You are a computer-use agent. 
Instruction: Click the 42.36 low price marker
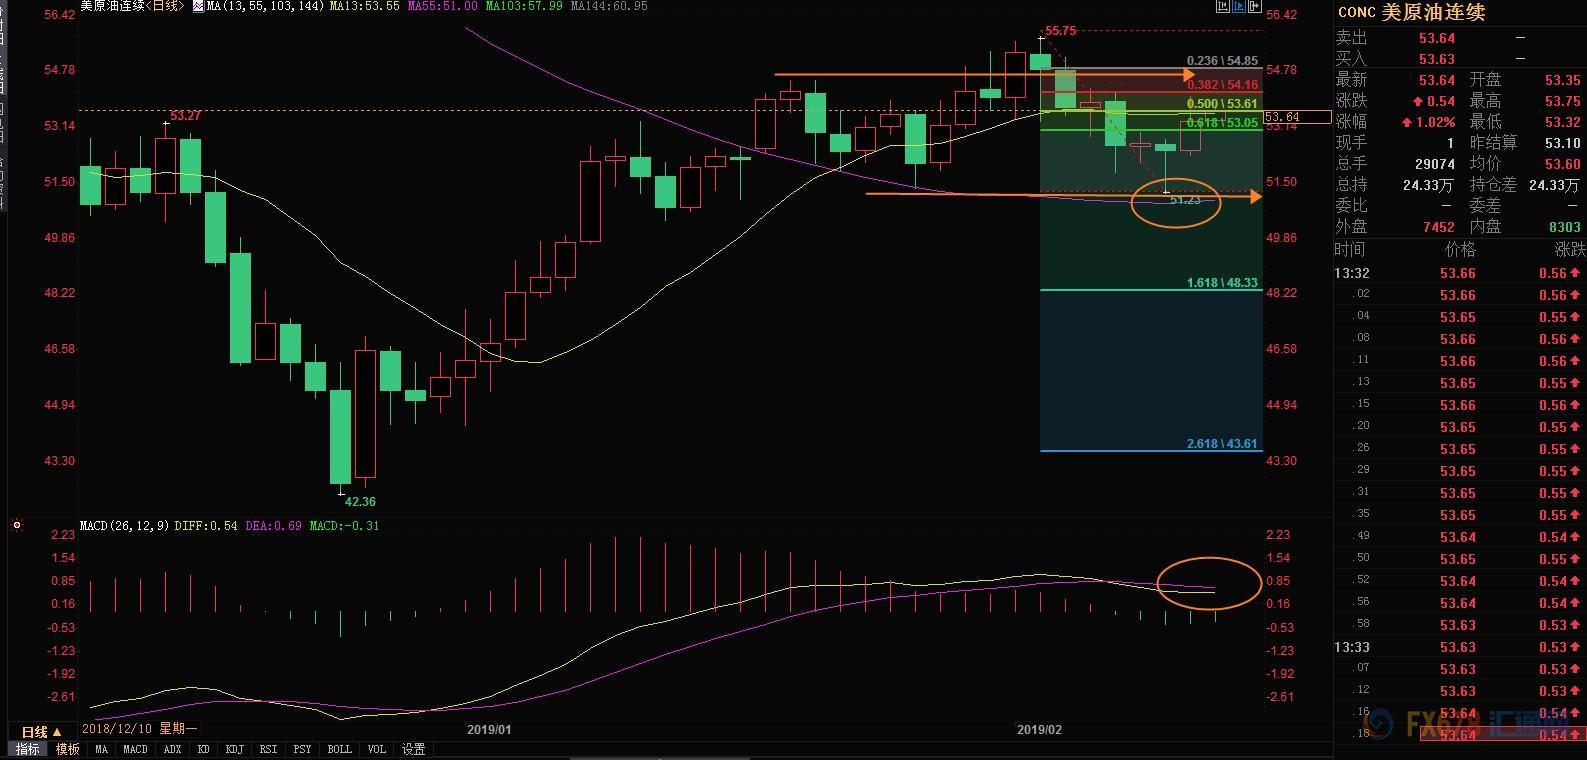click(x=360, y=501)
